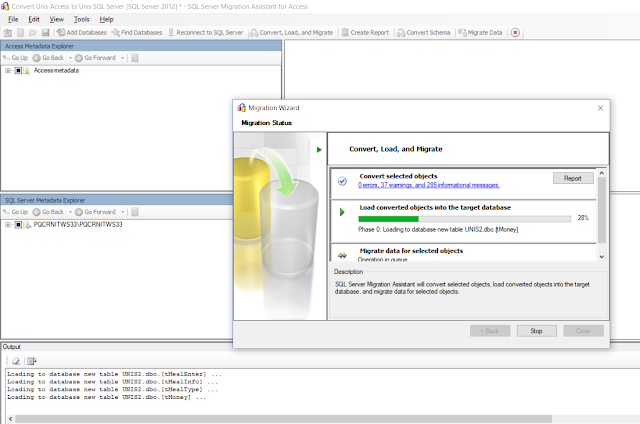Click the Clear output eraser icon

[16, 361]
